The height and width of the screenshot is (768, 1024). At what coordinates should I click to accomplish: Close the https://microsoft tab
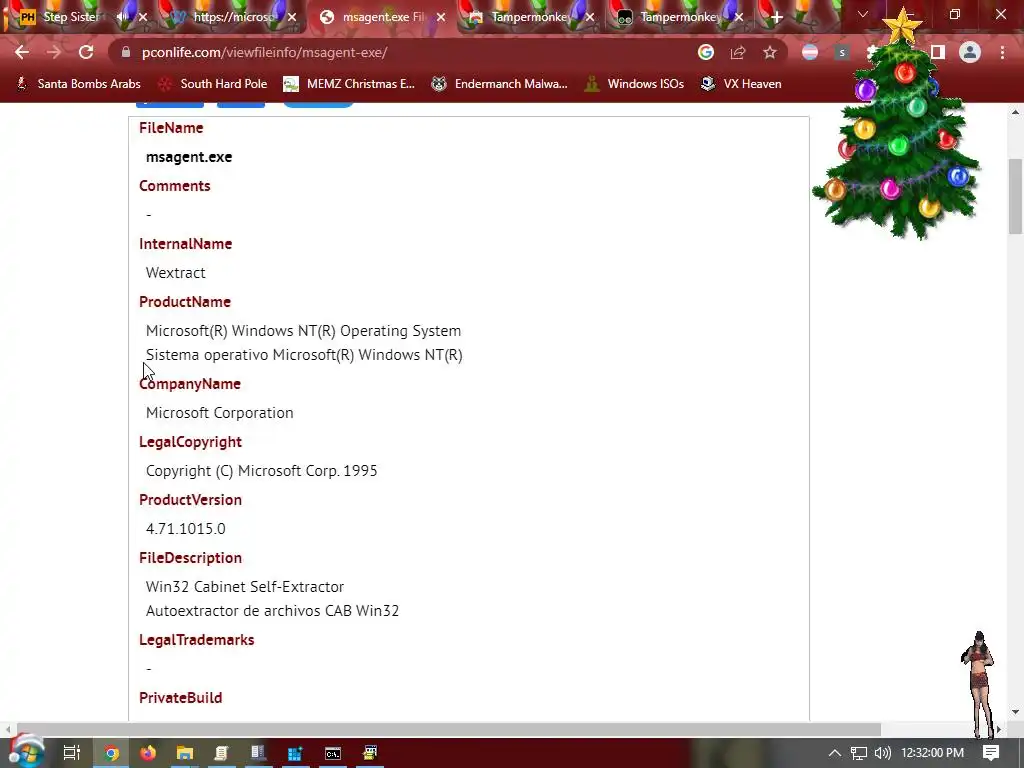coord(292,17)
